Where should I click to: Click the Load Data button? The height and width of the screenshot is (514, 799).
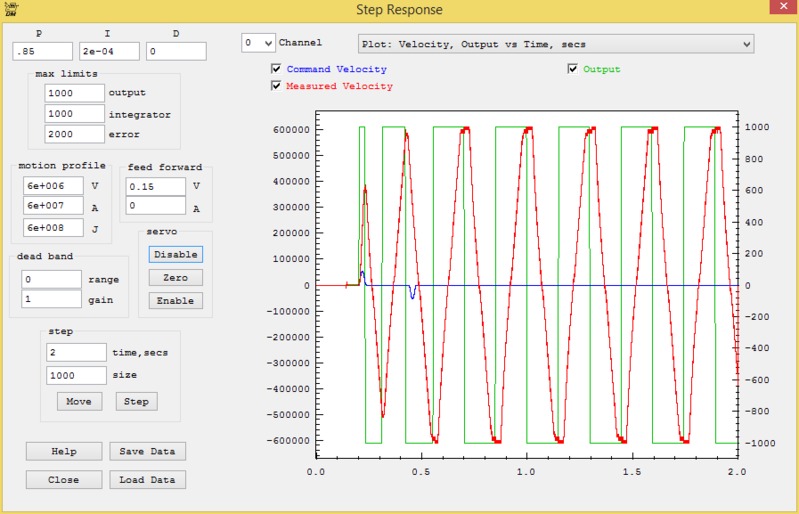coord(147,480)
